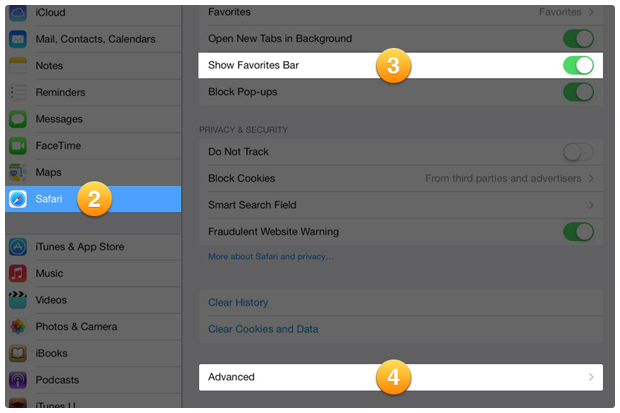
Task: Select the iBooks icon
Action: click(18, 353)
